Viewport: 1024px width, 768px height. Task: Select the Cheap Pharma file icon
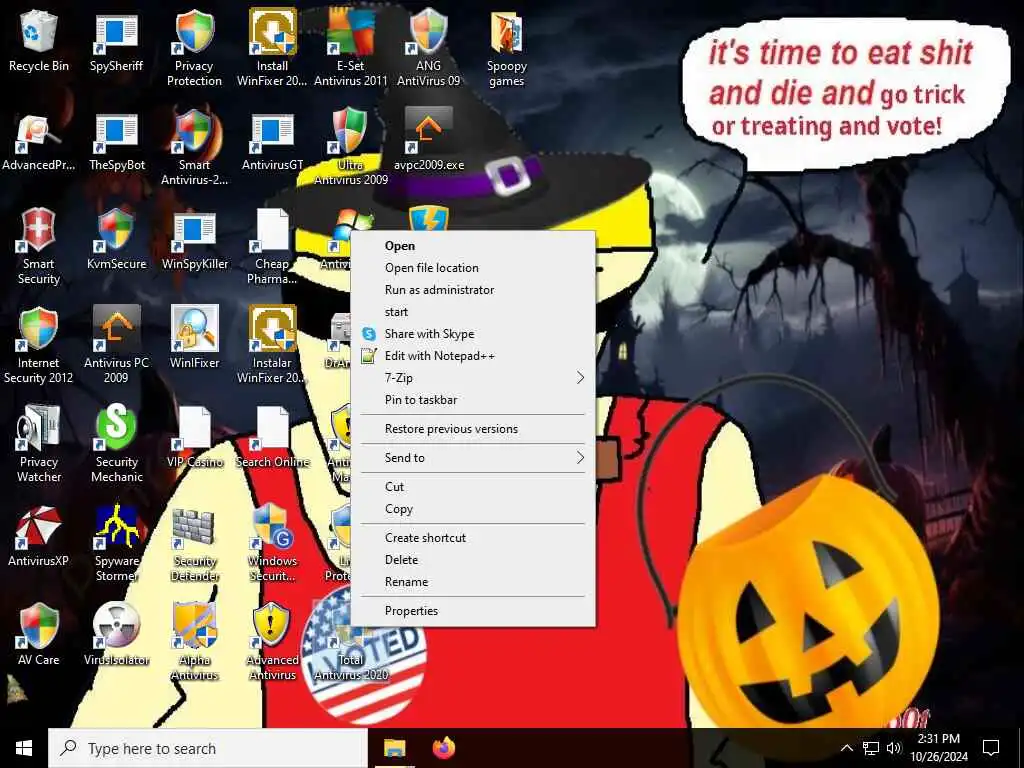(272, 230)
